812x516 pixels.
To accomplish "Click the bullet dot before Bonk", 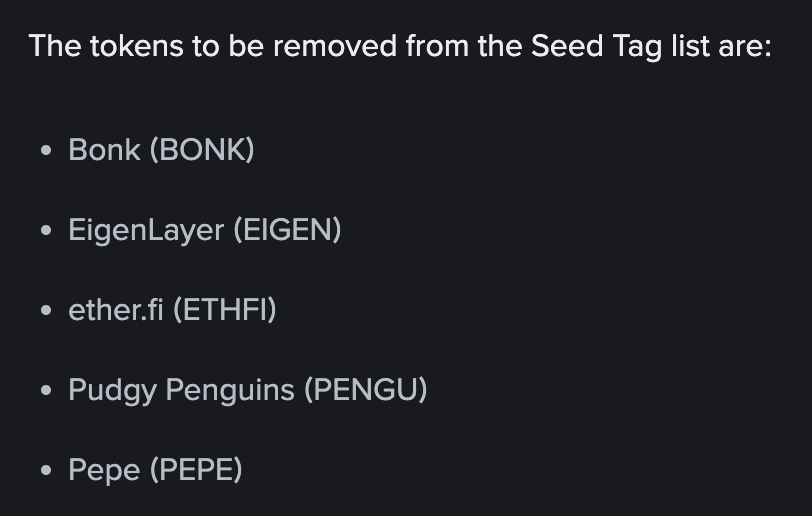I will click(x=46, y=150).
